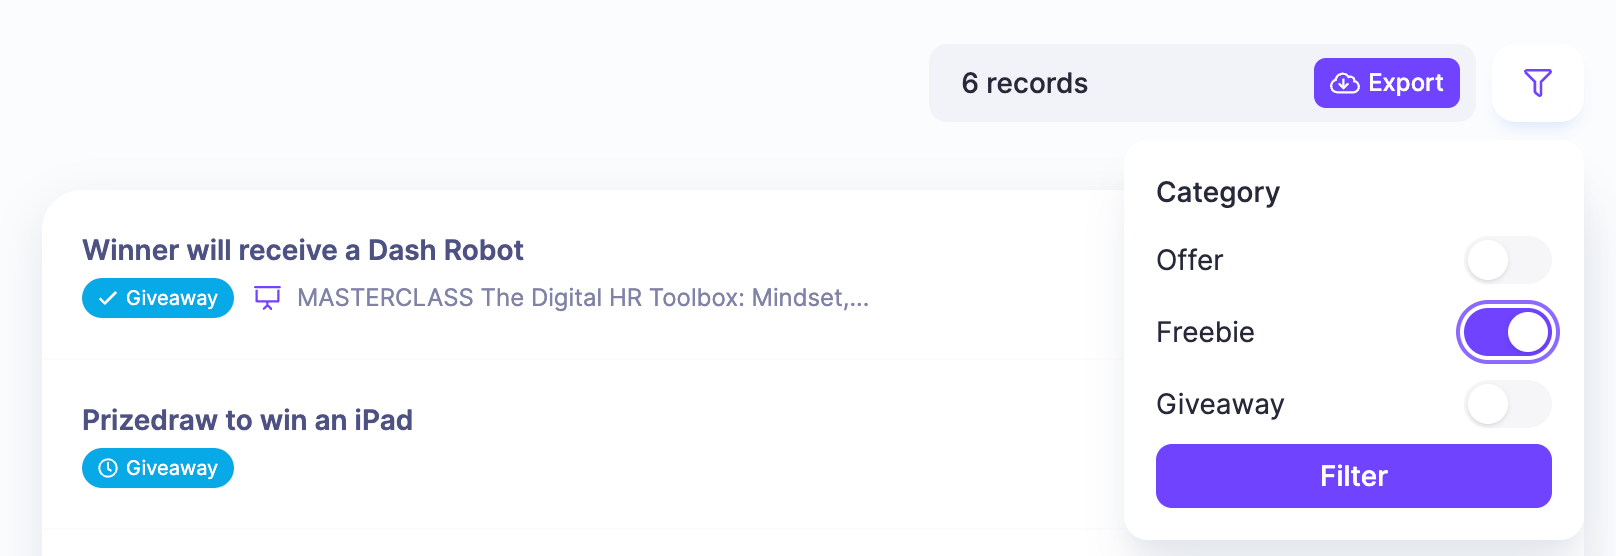Turn on the Giveaway category toggle
Screen dimensions: 1616x556
tap(1507, 404)
